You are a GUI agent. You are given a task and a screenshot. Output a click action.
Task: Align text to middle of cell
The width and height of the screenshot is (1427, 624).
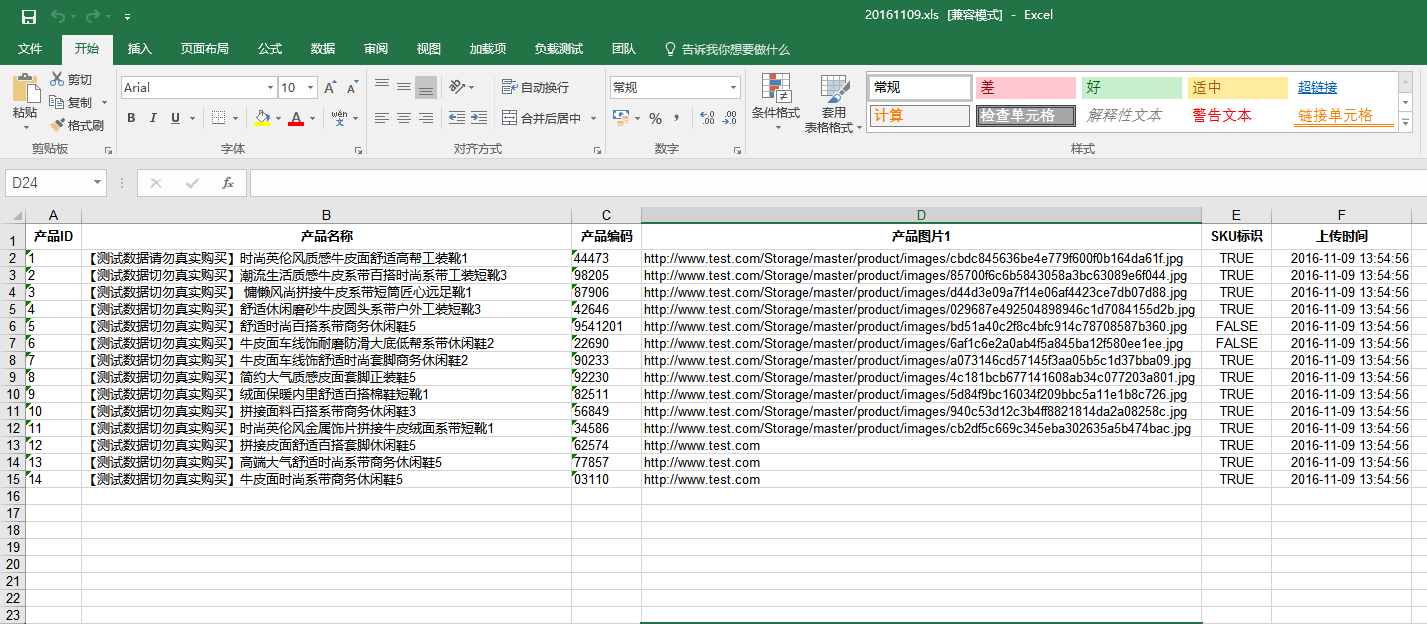click(x=404, y=87)
